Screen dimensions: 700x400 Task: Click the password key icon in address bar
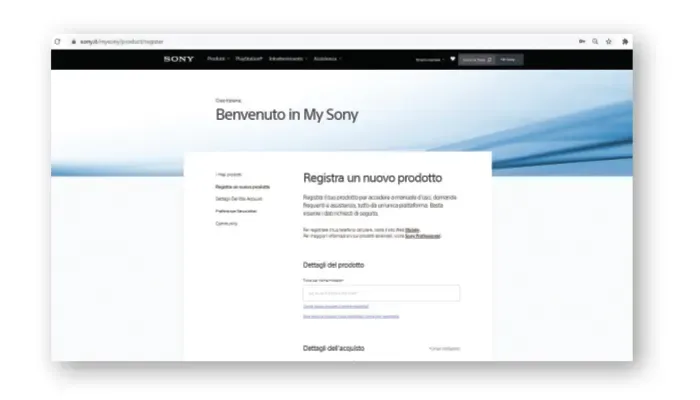[582, 41]
